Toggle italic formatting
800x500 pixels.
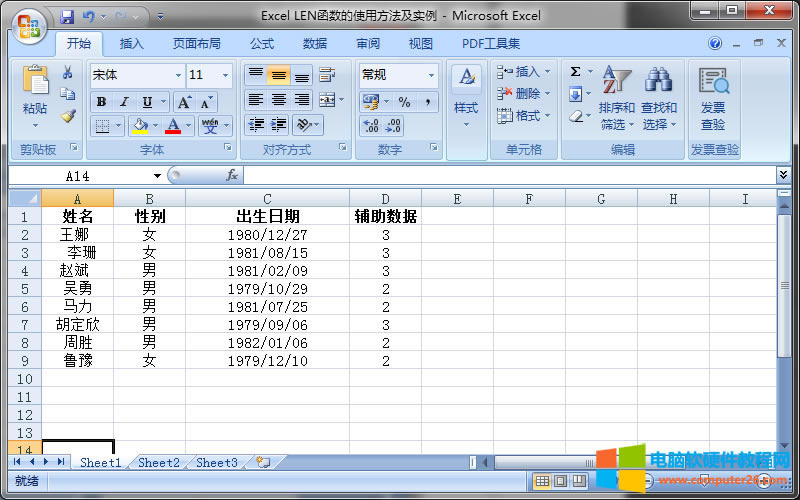[x=124, y=102]
